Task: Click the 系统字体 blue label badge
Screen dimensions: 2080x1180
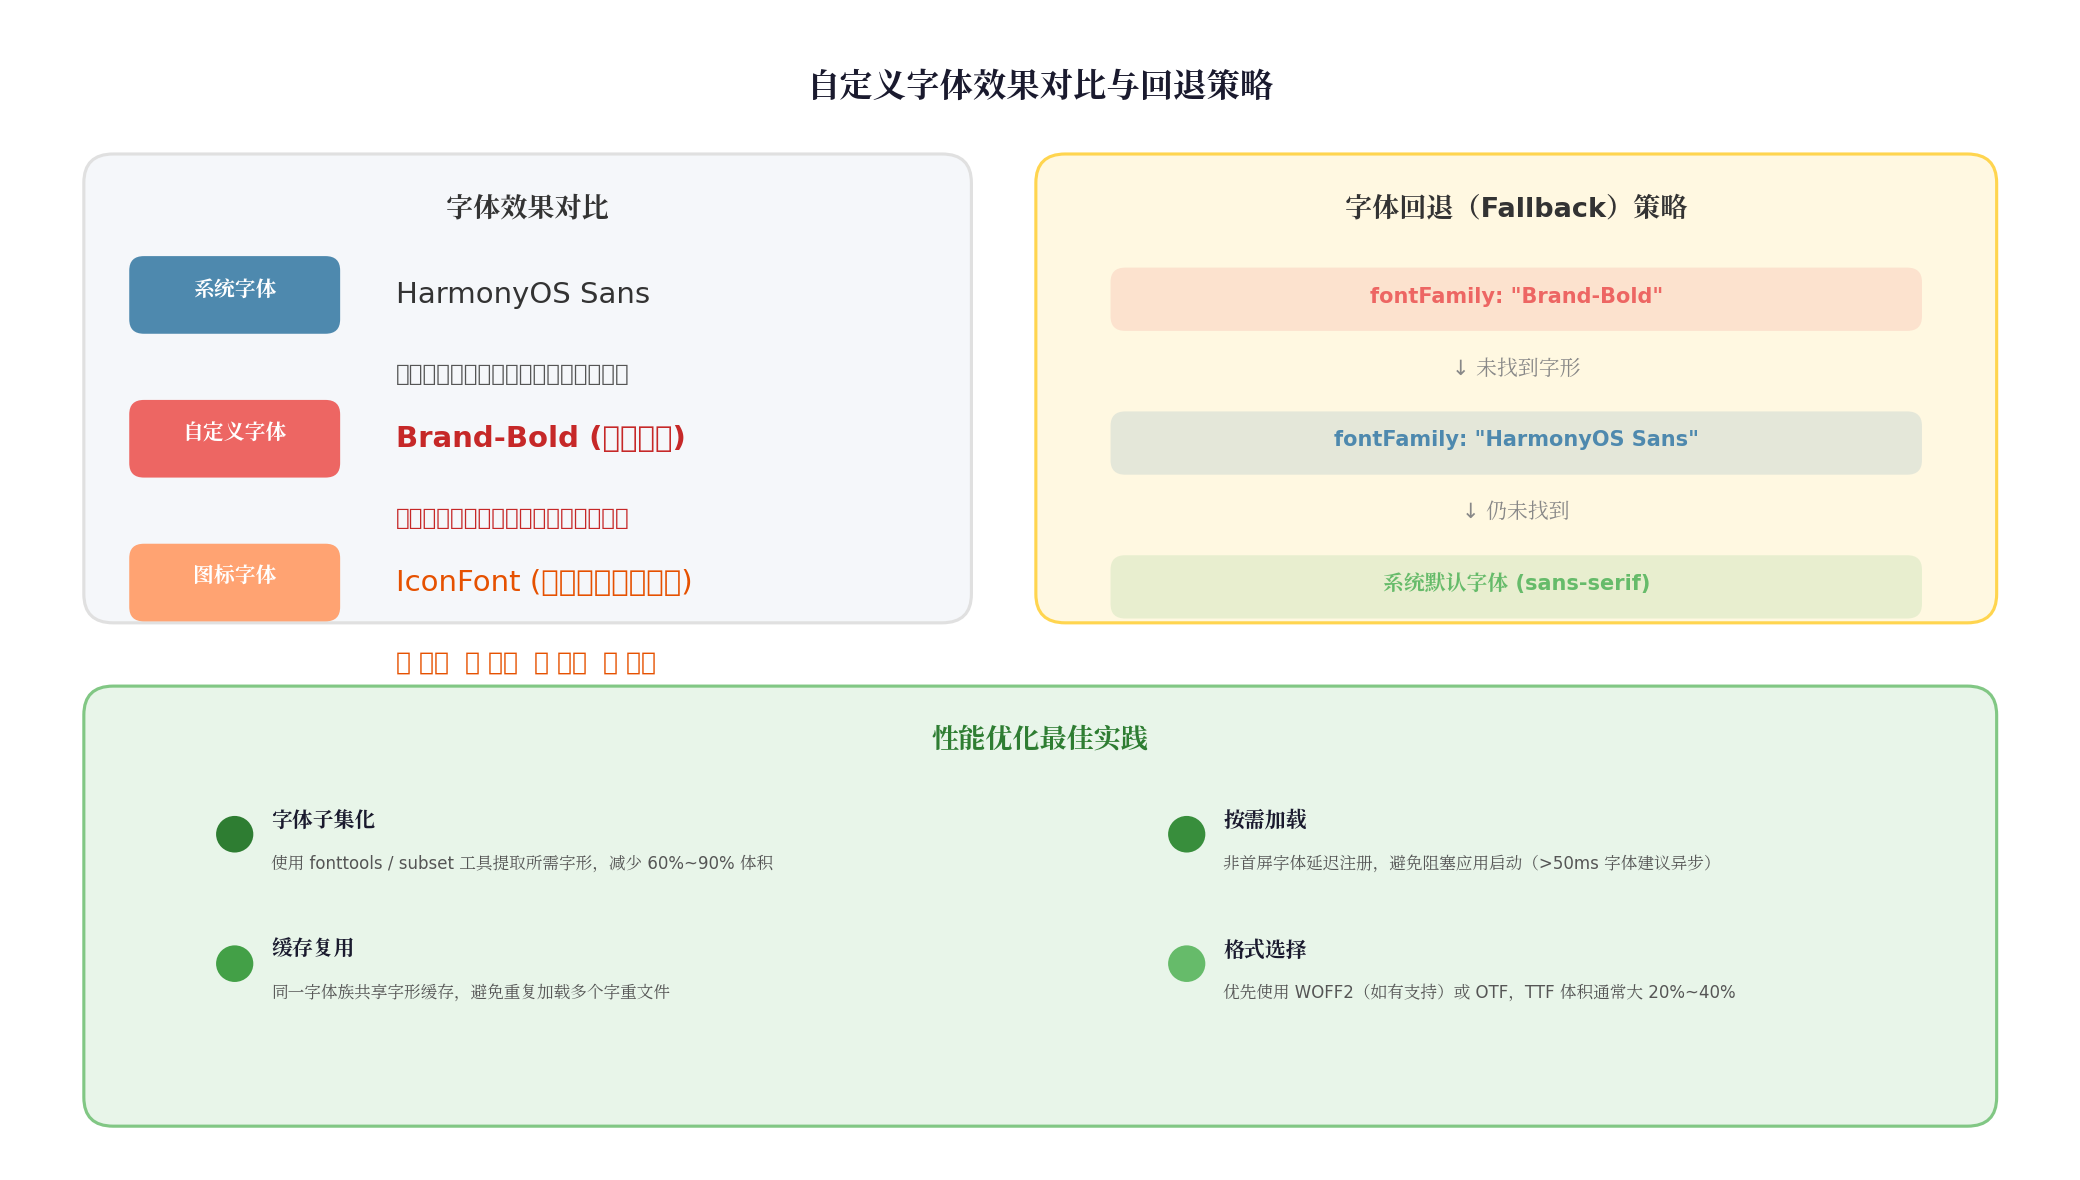Action: point(234,295)
